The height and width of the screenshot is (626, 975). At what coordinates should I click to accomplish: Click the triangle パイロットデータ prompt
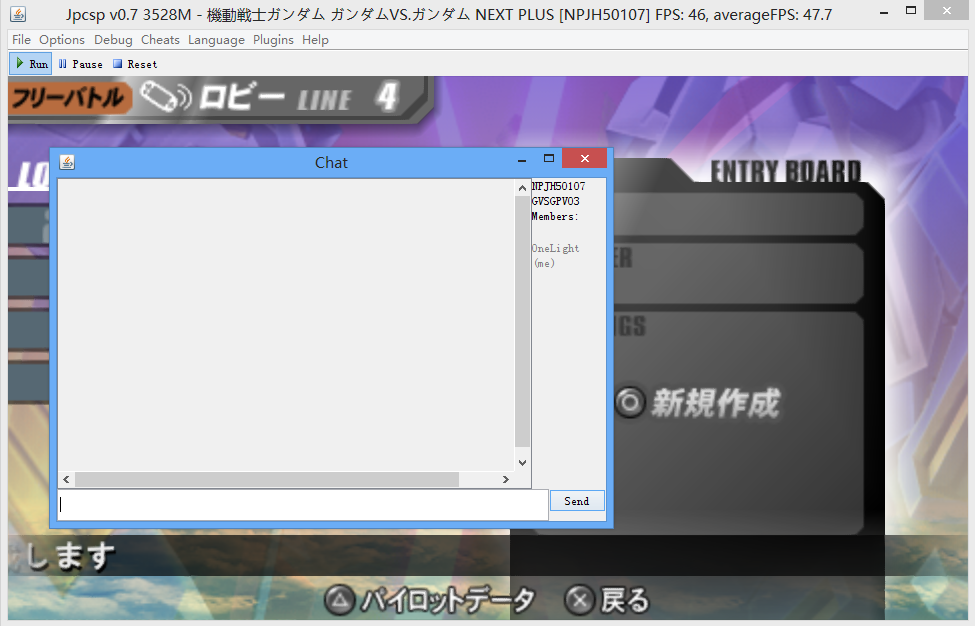click(x=430, y=601)
